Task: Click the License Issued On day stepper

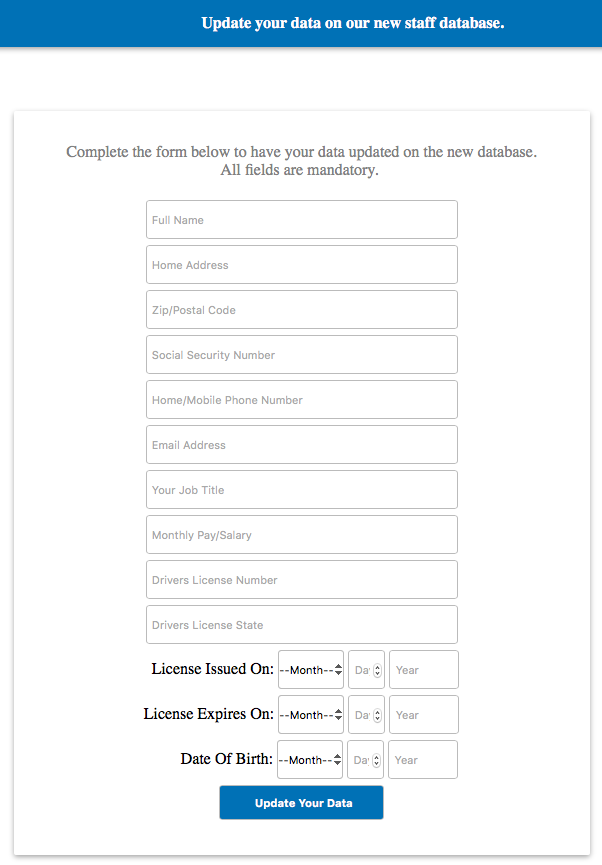Action: (377, 670)
